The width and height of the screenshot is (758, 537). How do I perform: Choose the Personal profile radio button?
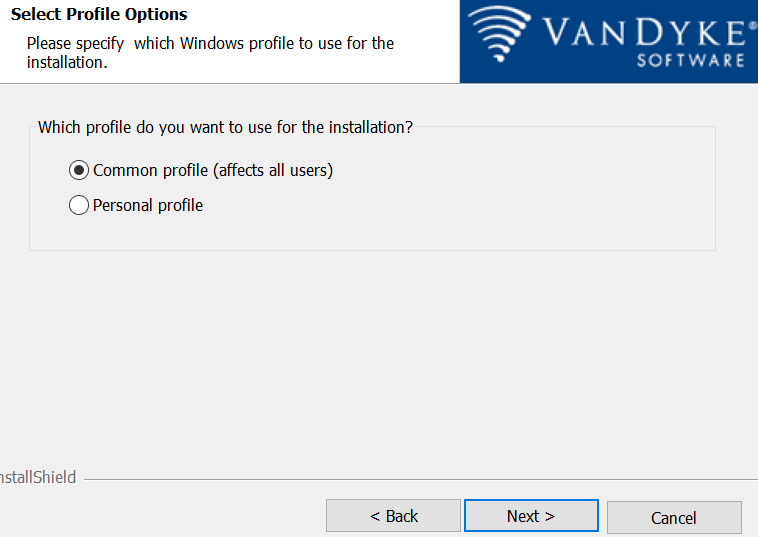tap(79, 206)
